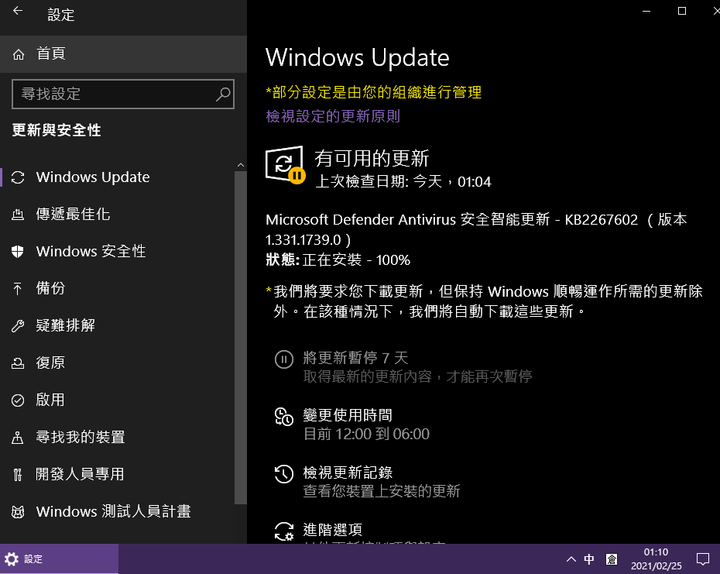Click the Windows 測試人員計畫 cat icon
This screenshot has width=720, height=574.
click(x=17, y=512)
